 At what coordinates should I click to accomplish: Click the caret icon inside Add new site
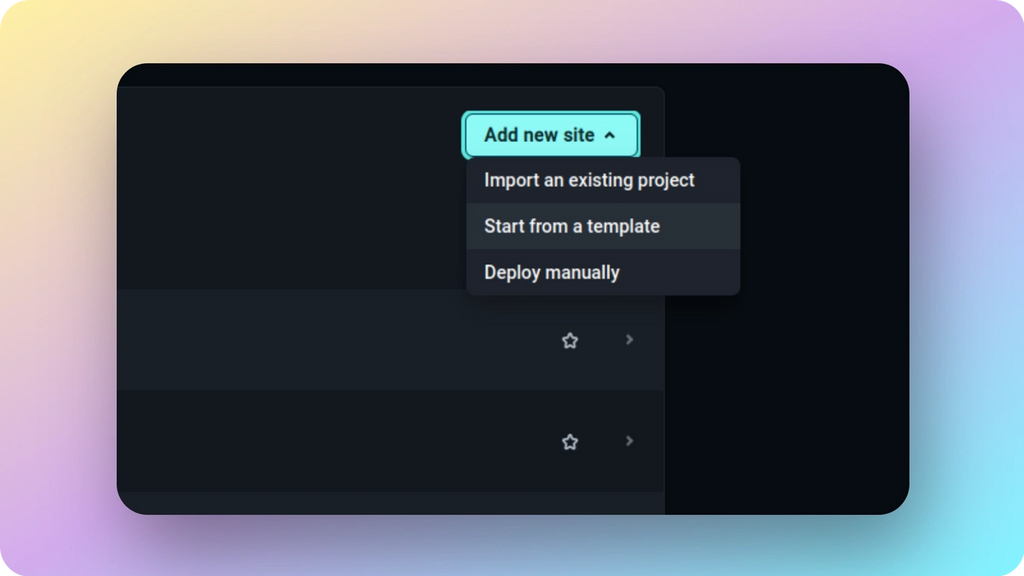(609, 135)
